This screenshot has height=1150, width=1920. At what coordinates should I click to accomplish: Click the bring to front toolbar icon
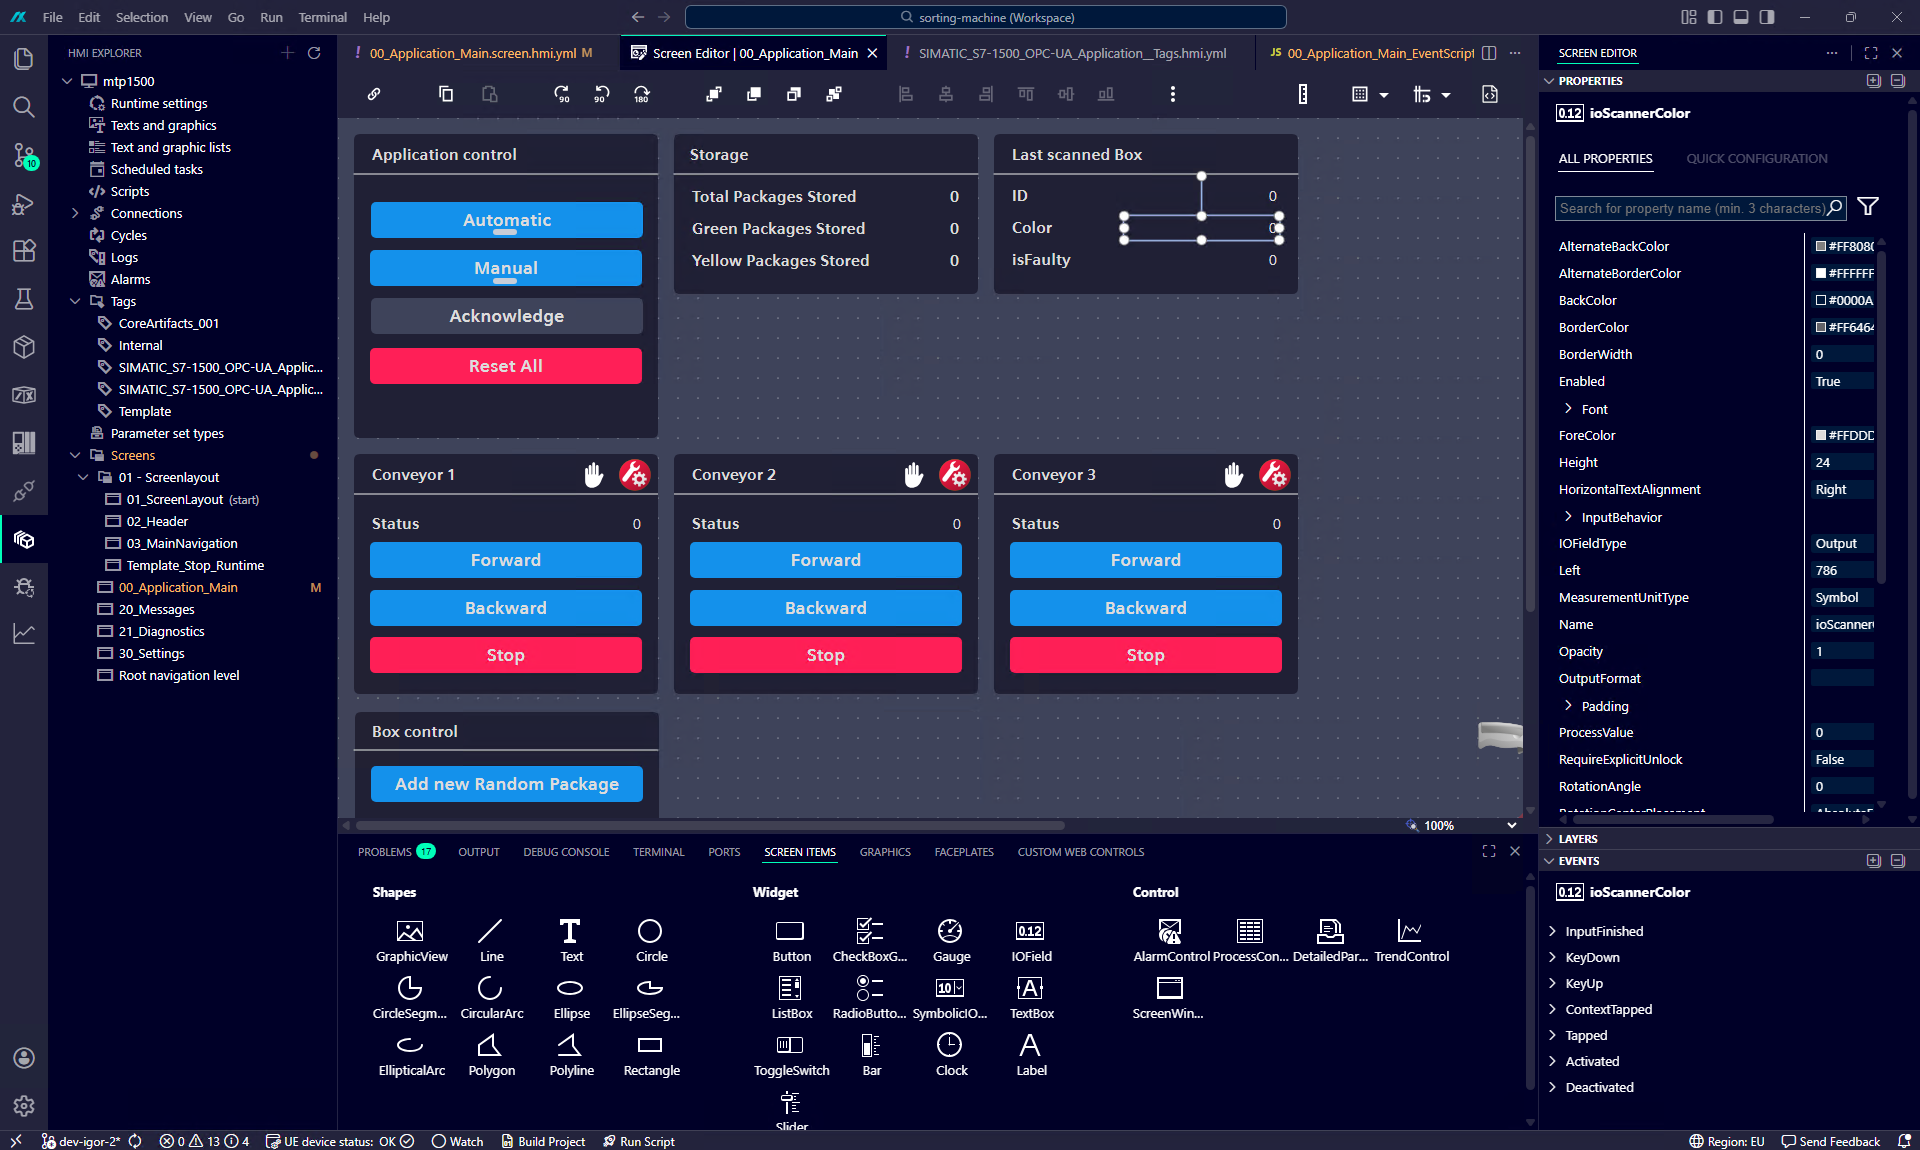pos(714,94)
